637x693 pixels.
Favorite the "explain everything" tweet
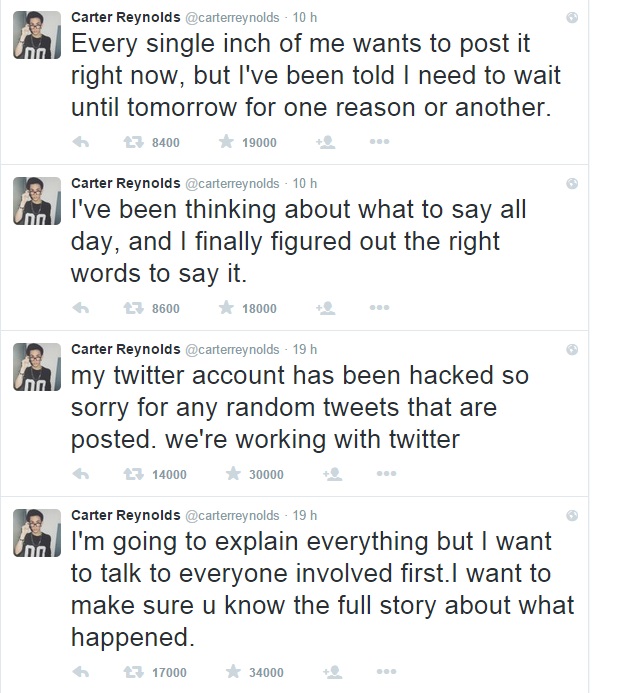coord(233,672)
